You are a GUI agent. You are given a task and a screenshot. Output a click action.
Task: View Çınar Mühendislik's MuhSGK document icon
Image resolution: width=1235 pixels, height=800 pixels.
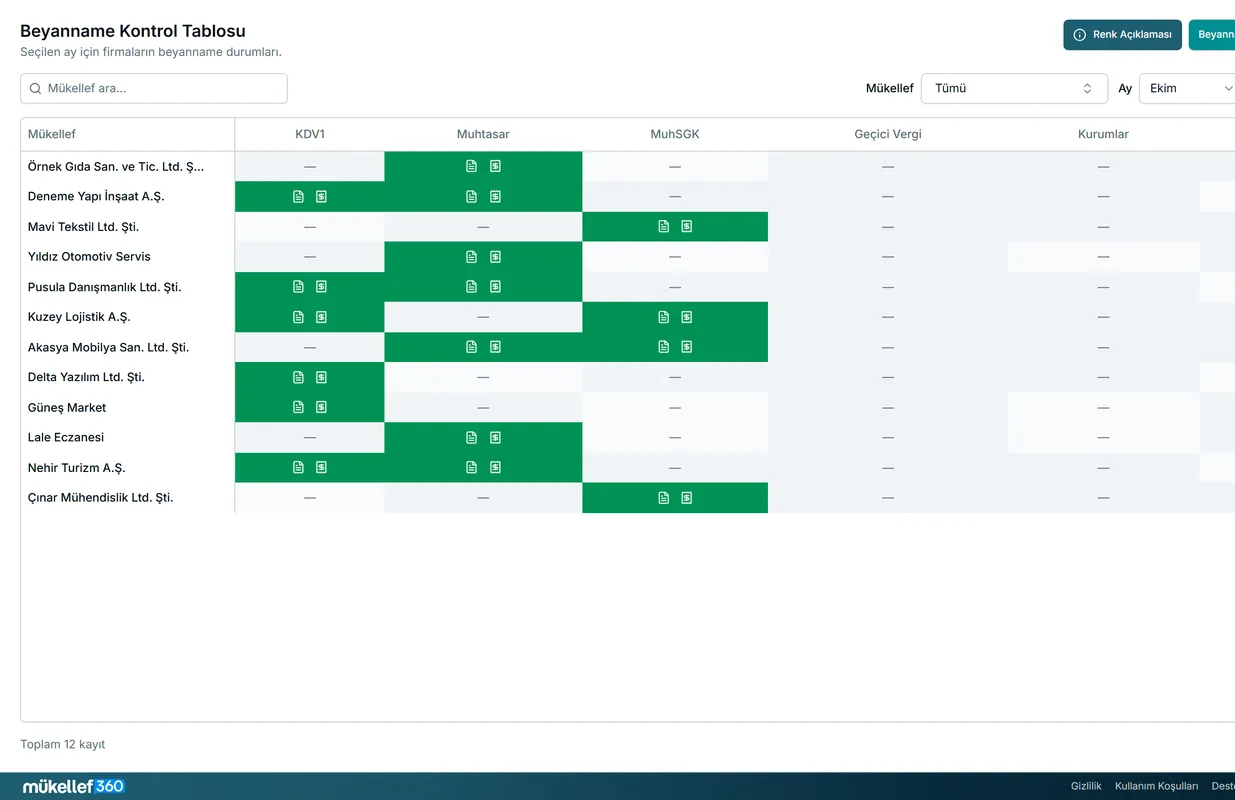point(664,498)
